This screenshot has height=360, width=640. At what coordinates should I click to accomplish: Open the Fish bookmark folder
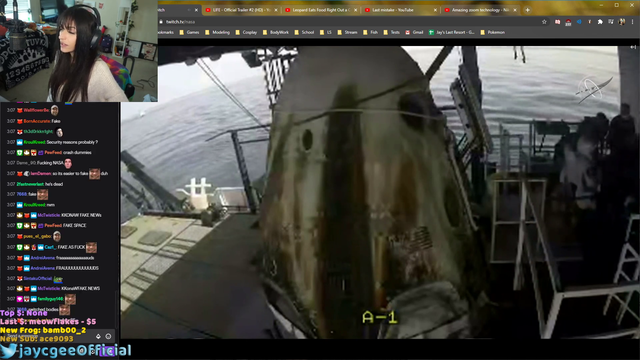[x=370, y=32]
